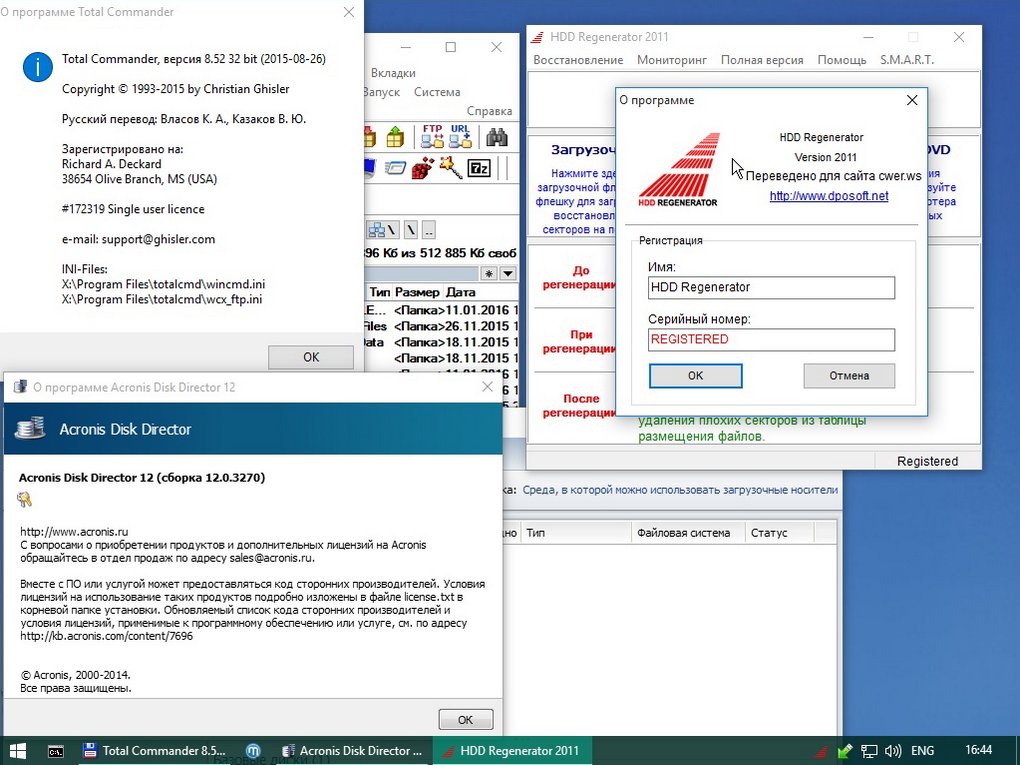Click the Серийный номер field
The image size is (1020, 765).
point(771,340)
